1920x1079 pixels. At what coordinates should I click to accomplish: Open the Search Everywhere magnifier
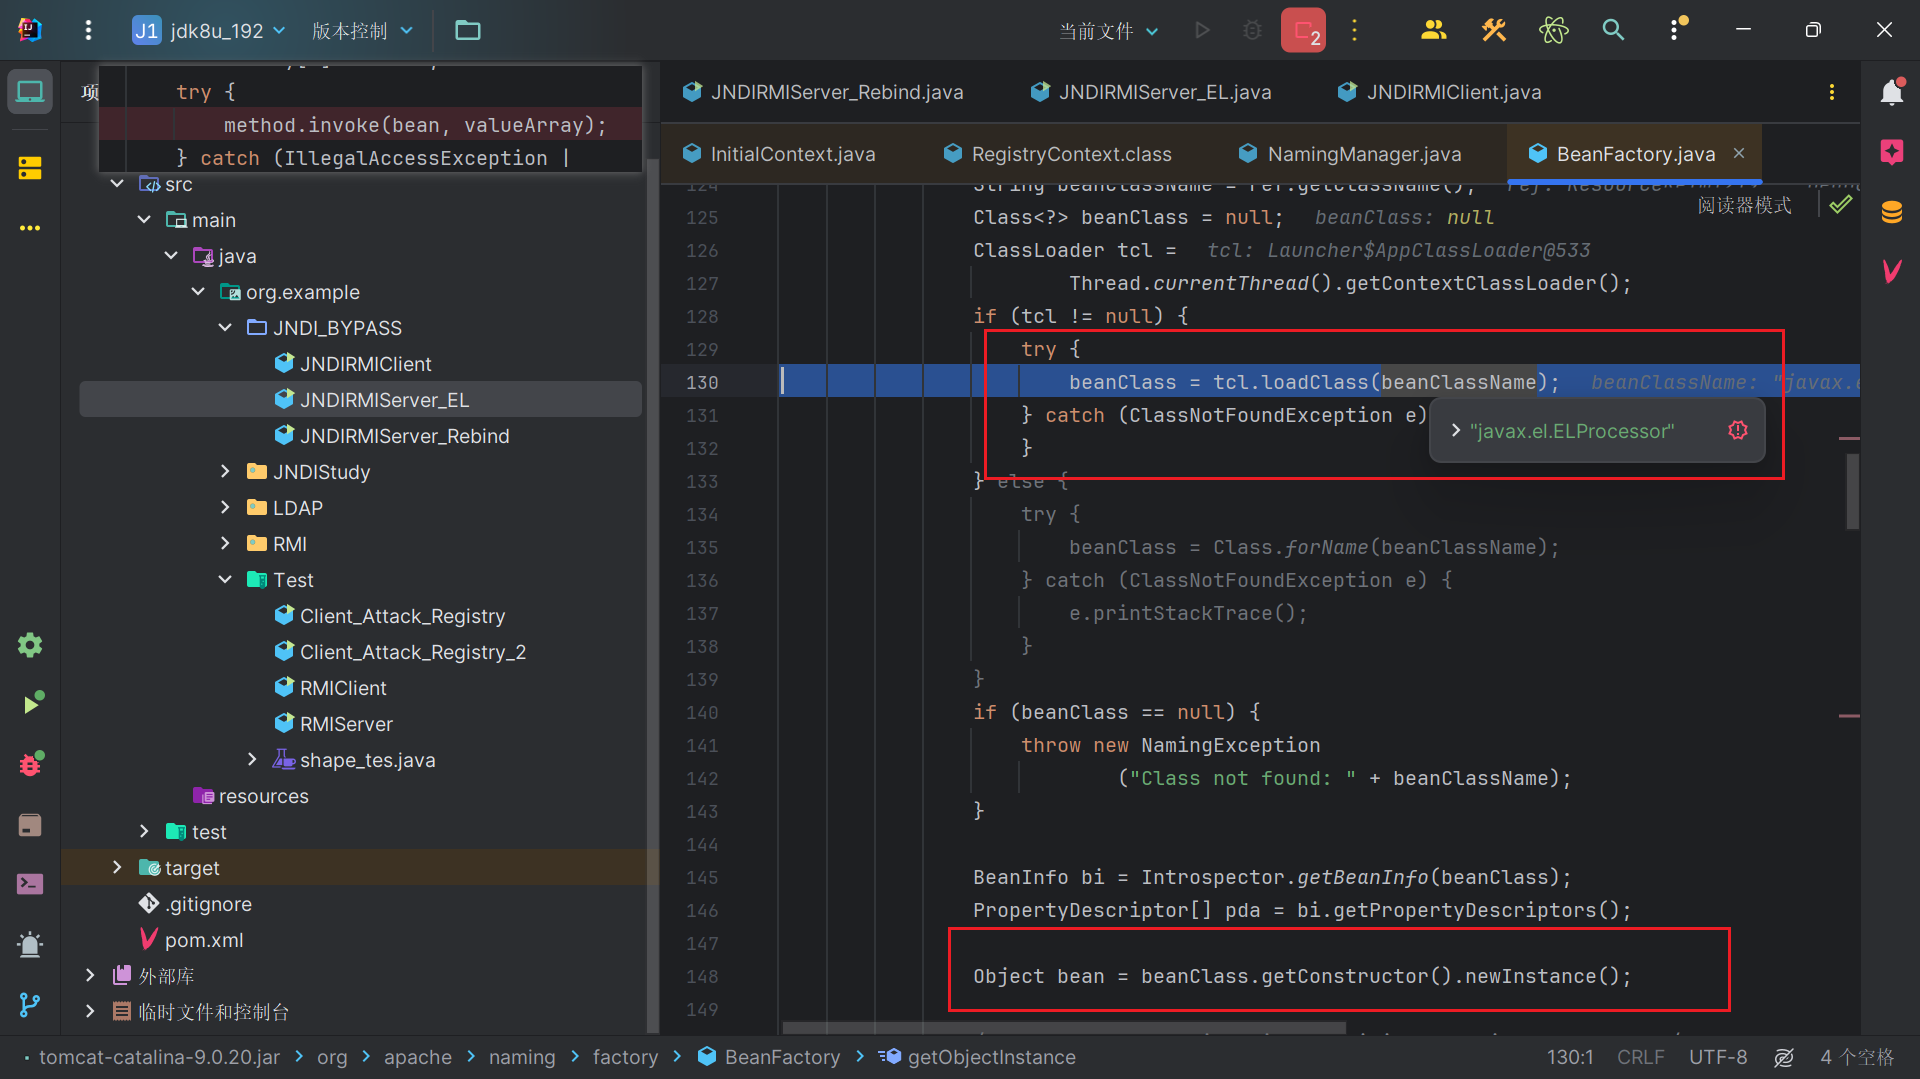(1612, 30)
